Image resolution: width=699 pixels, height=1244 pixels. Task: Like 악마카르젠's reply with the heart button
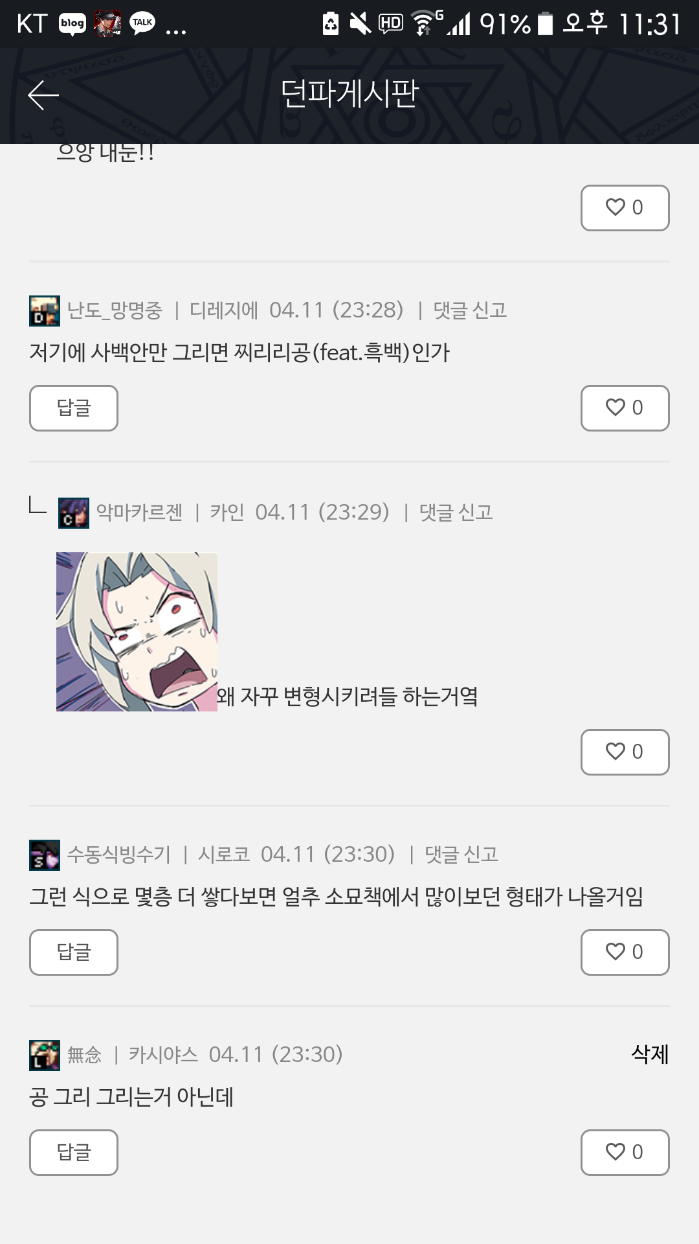click(625, 752)
